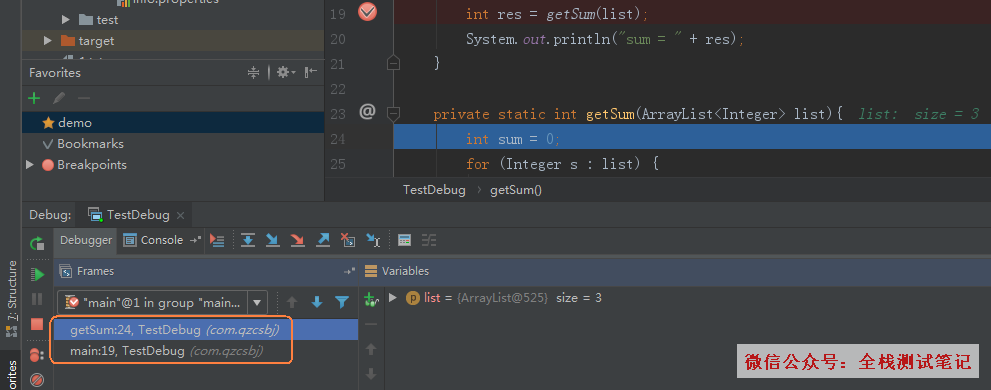The height and width of the screenshot is (390, 991).
Task: Click the move watch down arrow in Variables
Action: (371, 374)
